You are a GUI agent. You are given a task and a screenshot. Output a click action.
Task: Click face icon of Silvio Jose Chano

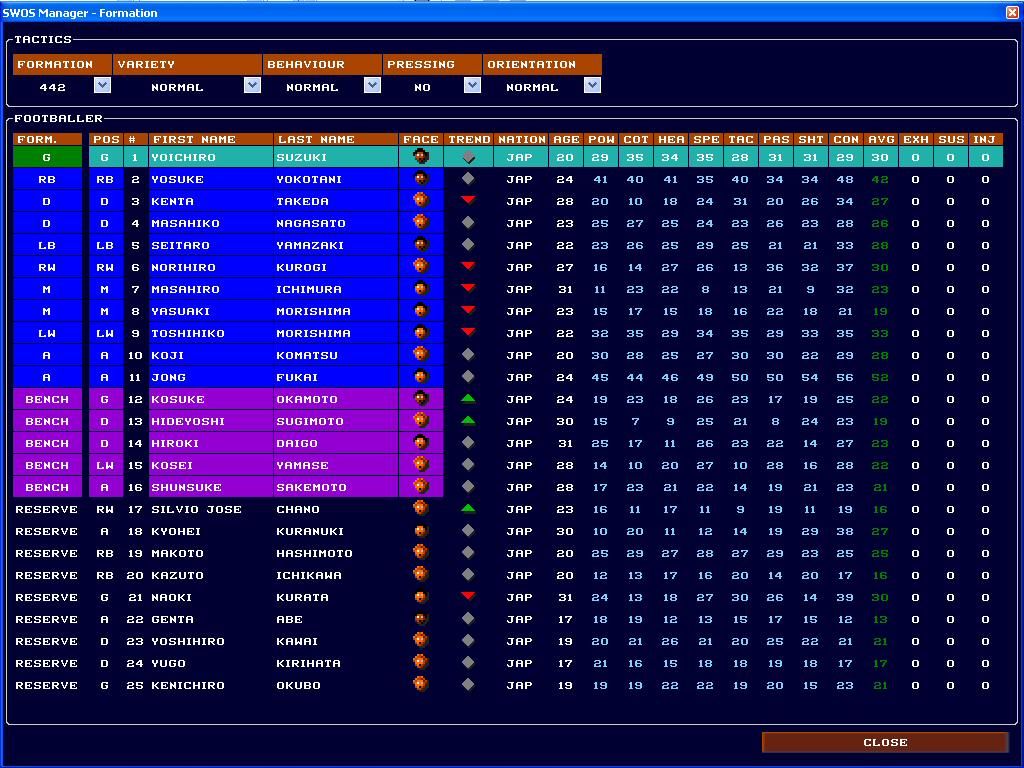pos(420,509)
